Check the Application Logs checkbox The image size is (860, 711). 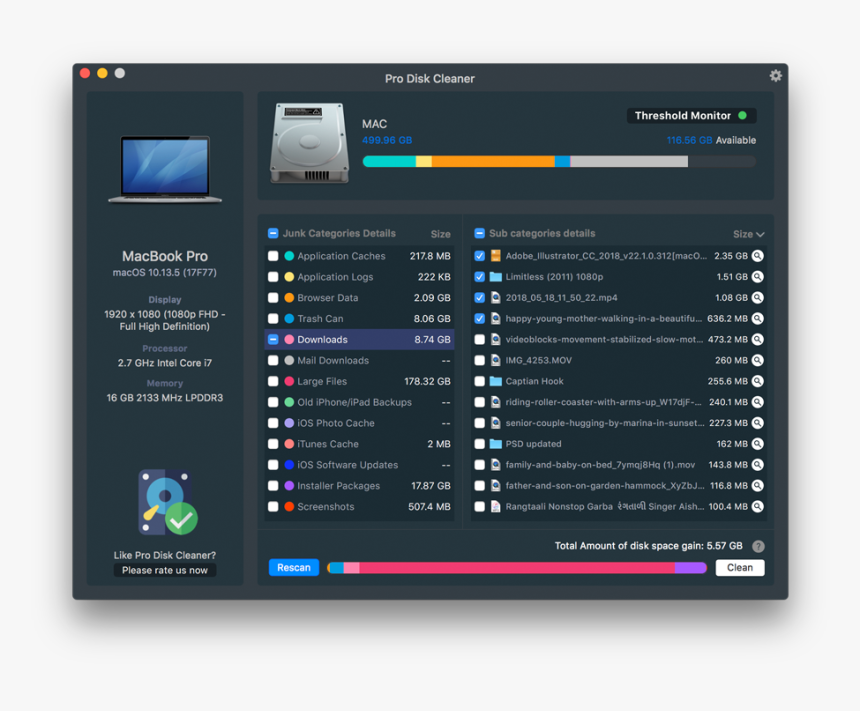pyautogui.click(x=273, y=276)
